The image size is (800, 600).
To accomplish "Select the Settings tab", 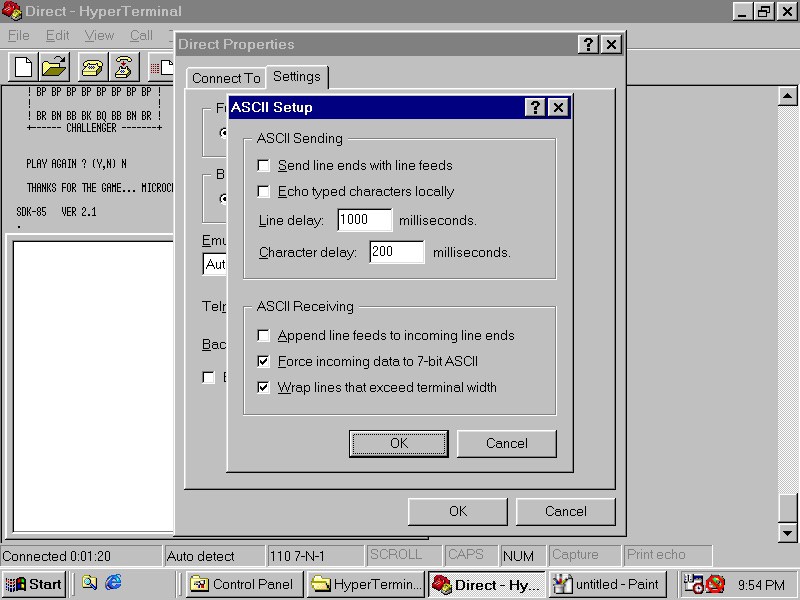I will (x=297, y=77).
